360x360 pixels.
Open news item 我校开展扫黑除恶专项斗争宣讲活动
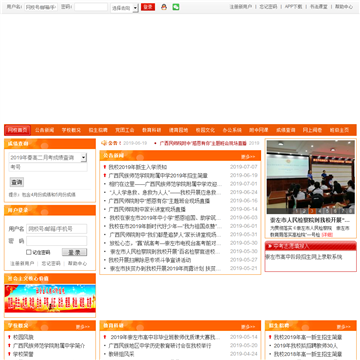(x=150, y=260)
